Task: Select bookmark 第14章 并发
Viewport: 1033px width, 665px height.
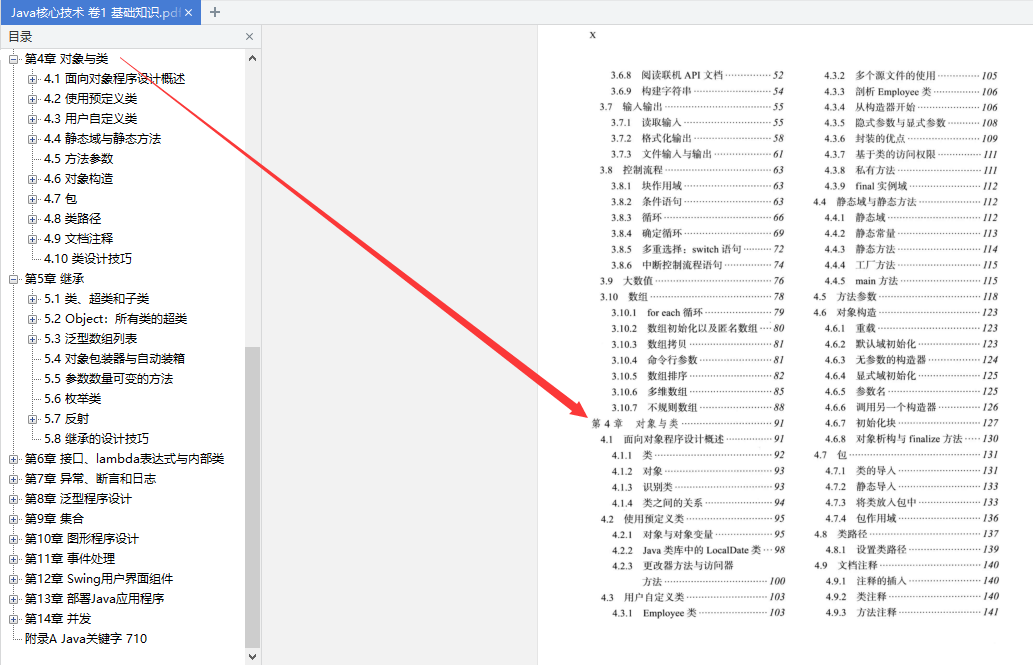Action: pyautogui.click(x=58, y=618)
